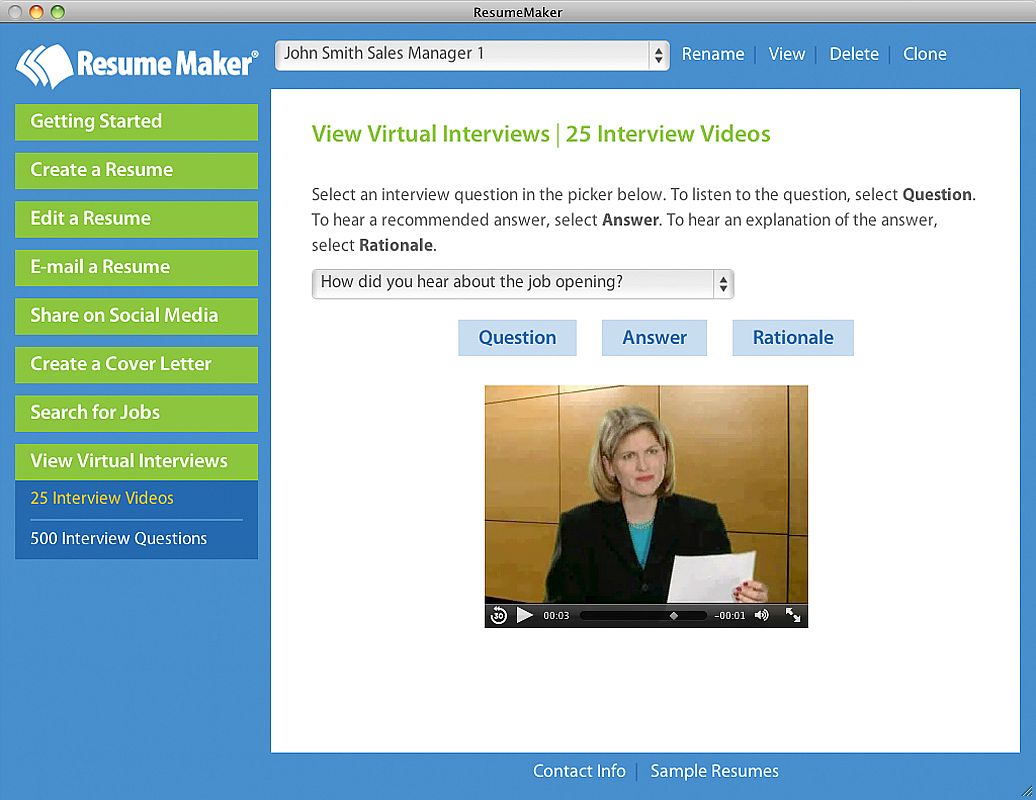Open the Getting Started section
The height and width of the screenshot is (800, 1036).
[137, 122]
